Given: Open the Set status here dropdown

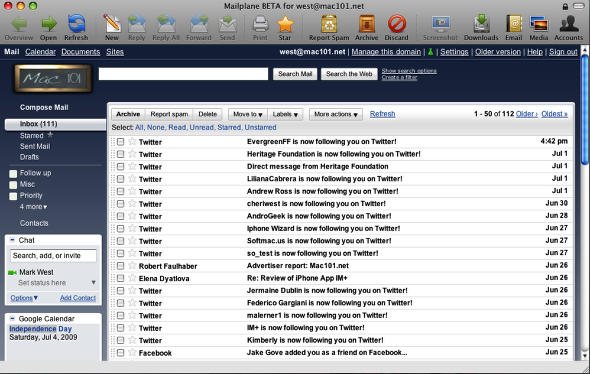Looking at the screenshot, I should pos(94,283).
